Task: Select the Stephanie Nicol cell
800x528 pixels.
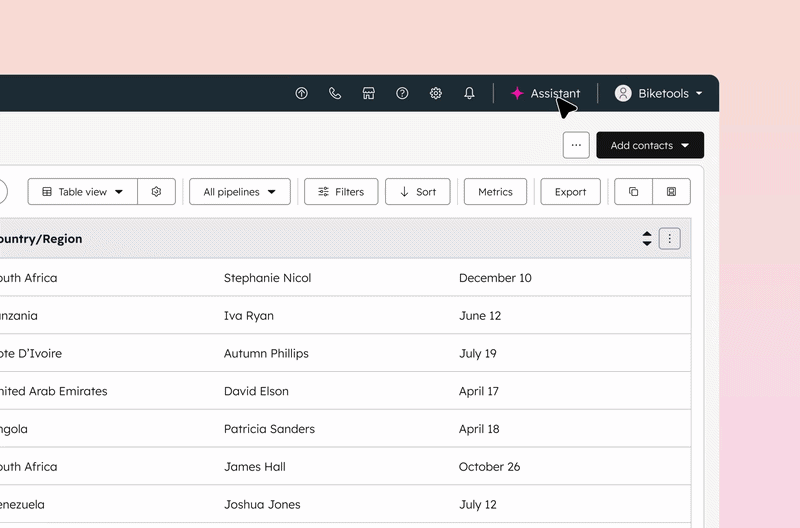Action: point(267,278)
